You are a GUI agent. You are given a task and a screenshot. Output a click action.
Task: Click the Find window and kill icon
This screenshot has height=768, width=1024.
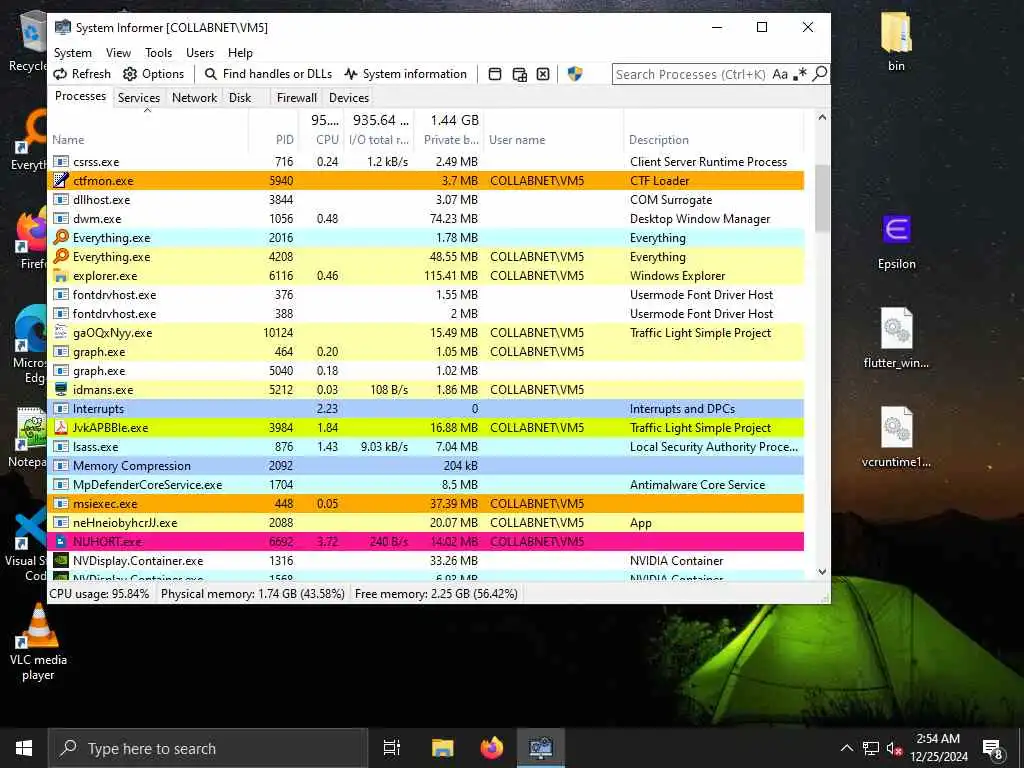[543, 74]
